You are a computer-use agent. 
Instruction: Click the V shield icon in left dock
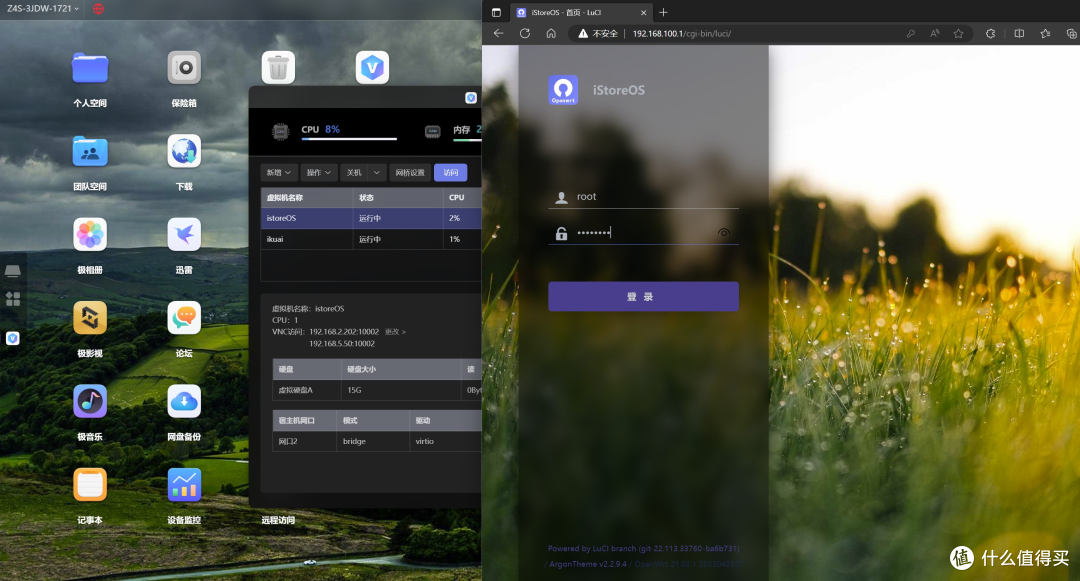coord(12,338)
